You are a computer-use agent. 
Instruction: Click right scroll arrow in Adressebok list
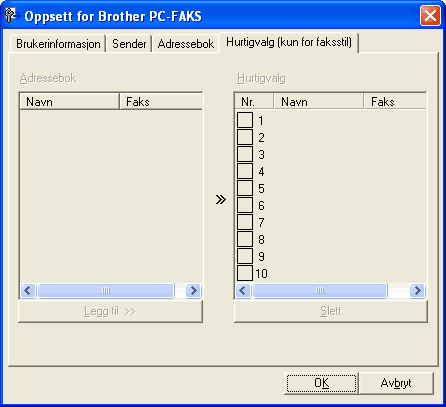tap(193, 291)
